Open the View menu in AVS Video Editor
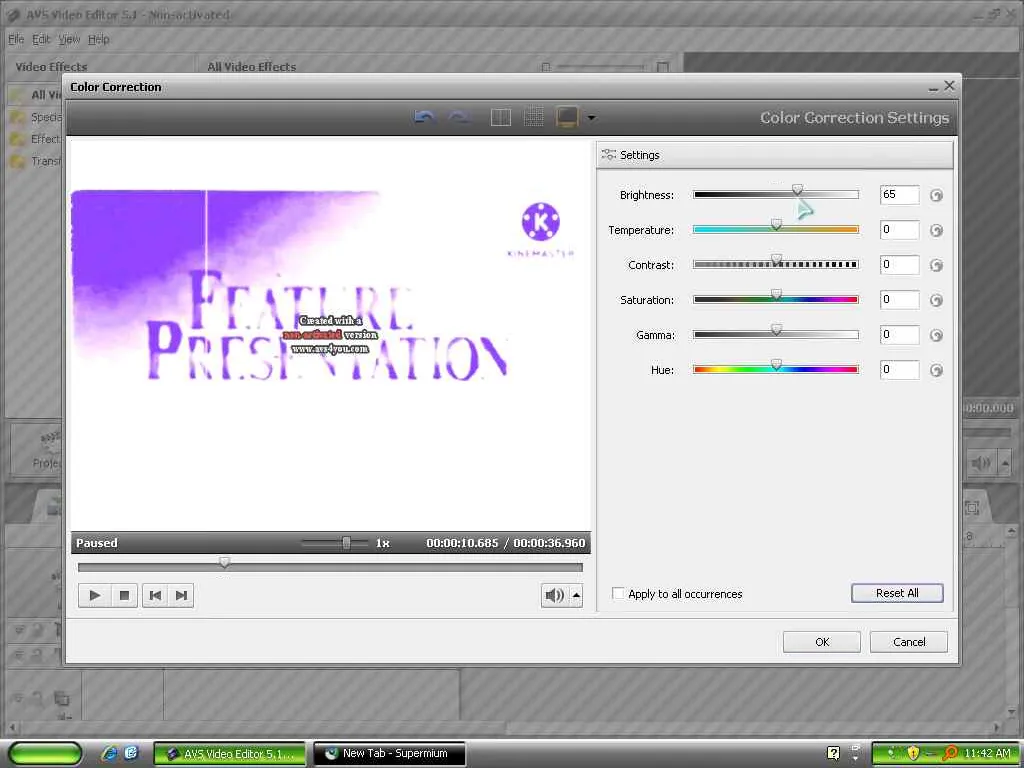Image resolution: width=1024 pixels, height=768 pixels. click(x=69, y=39)
